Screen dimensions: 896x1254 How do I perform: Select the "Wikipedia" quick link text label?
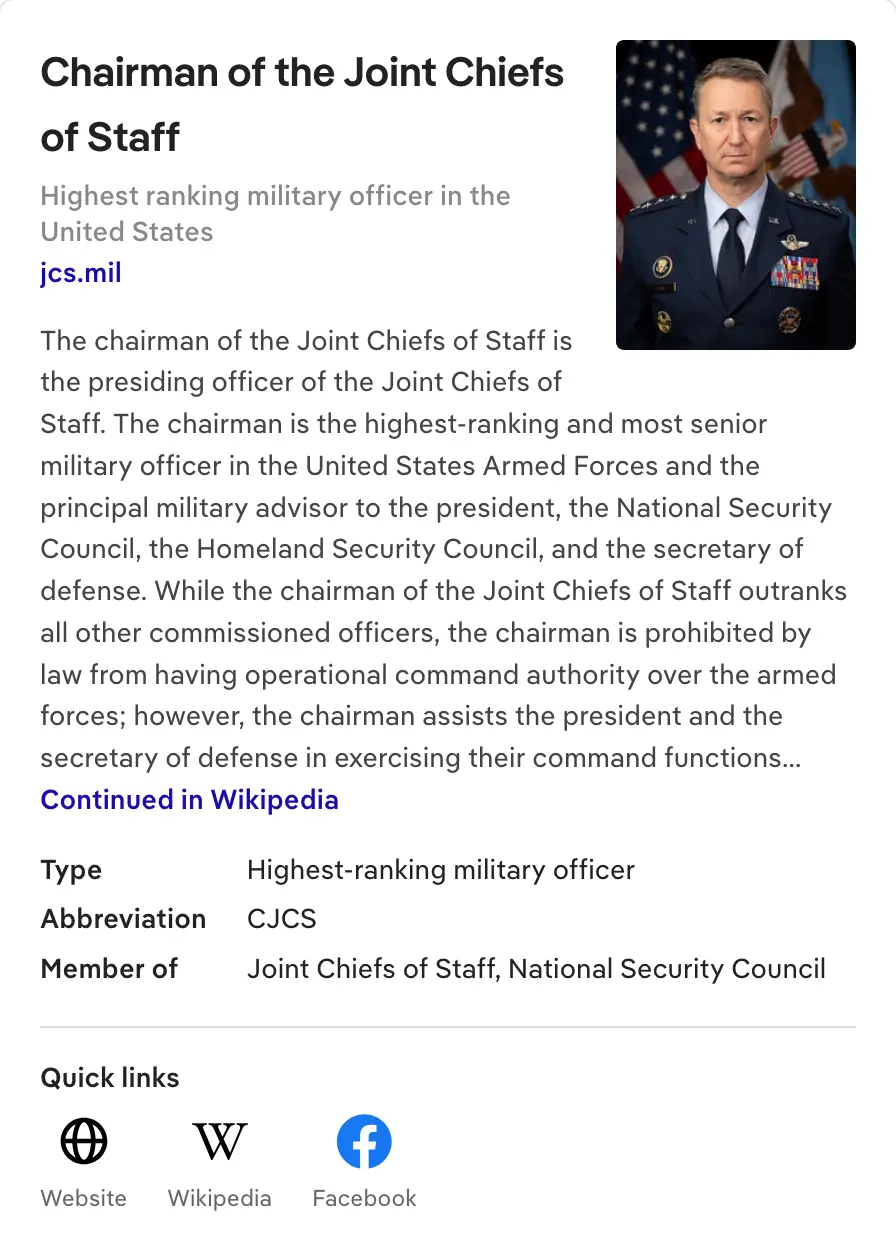[x=219, y=1198]
